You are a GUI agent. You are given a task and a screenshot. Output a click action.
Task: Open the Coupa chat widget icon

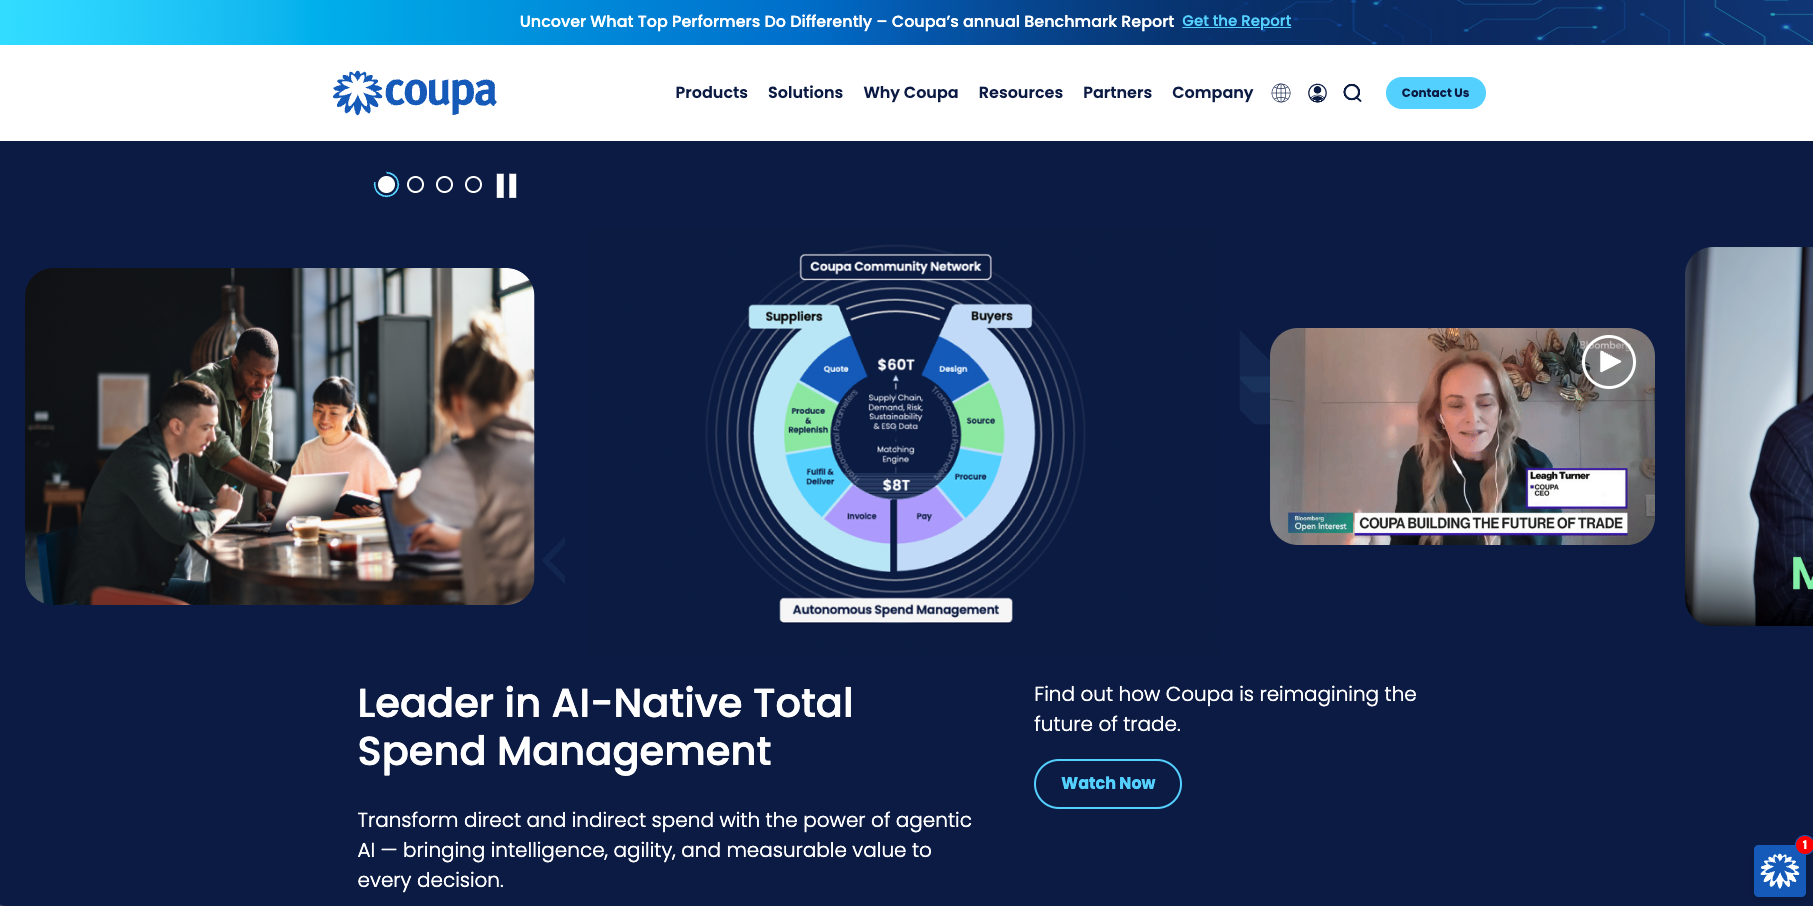click(1779, 870)
